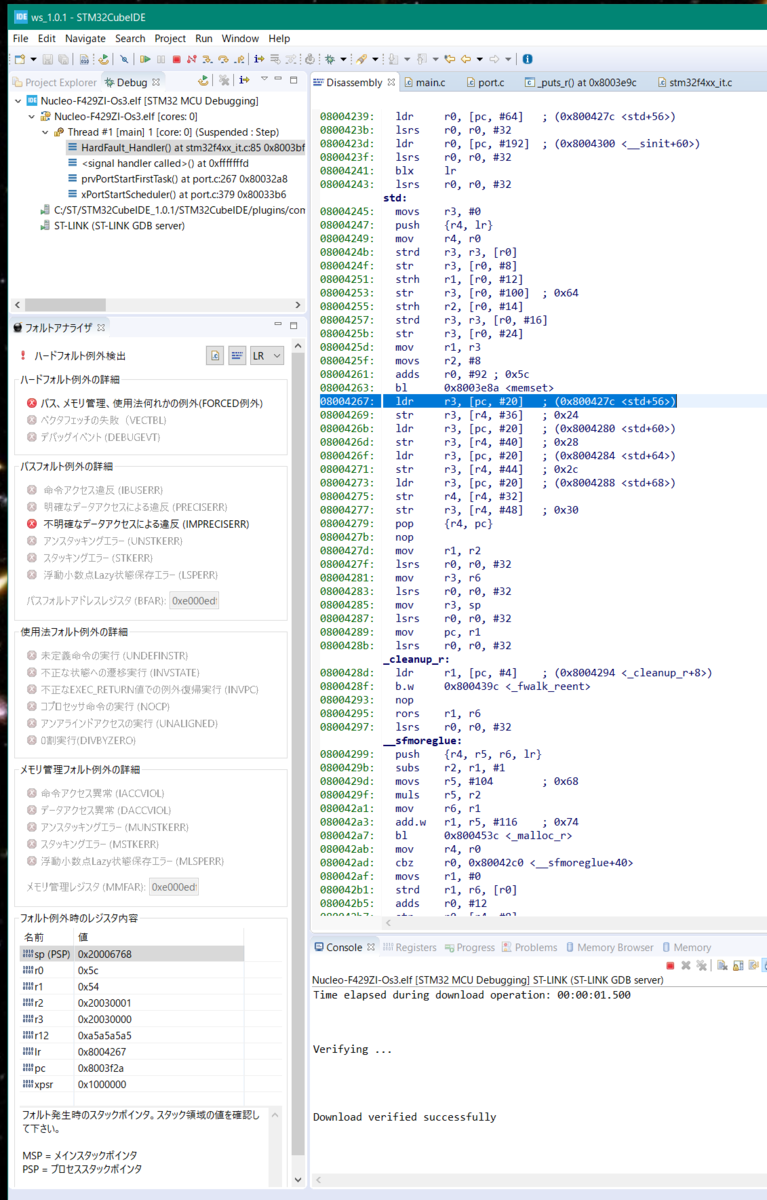The image size is (767, 1200).
Task: Open the LR dropdown in fault analyzer
Action: pyautogui.click(x=267, y=355)
